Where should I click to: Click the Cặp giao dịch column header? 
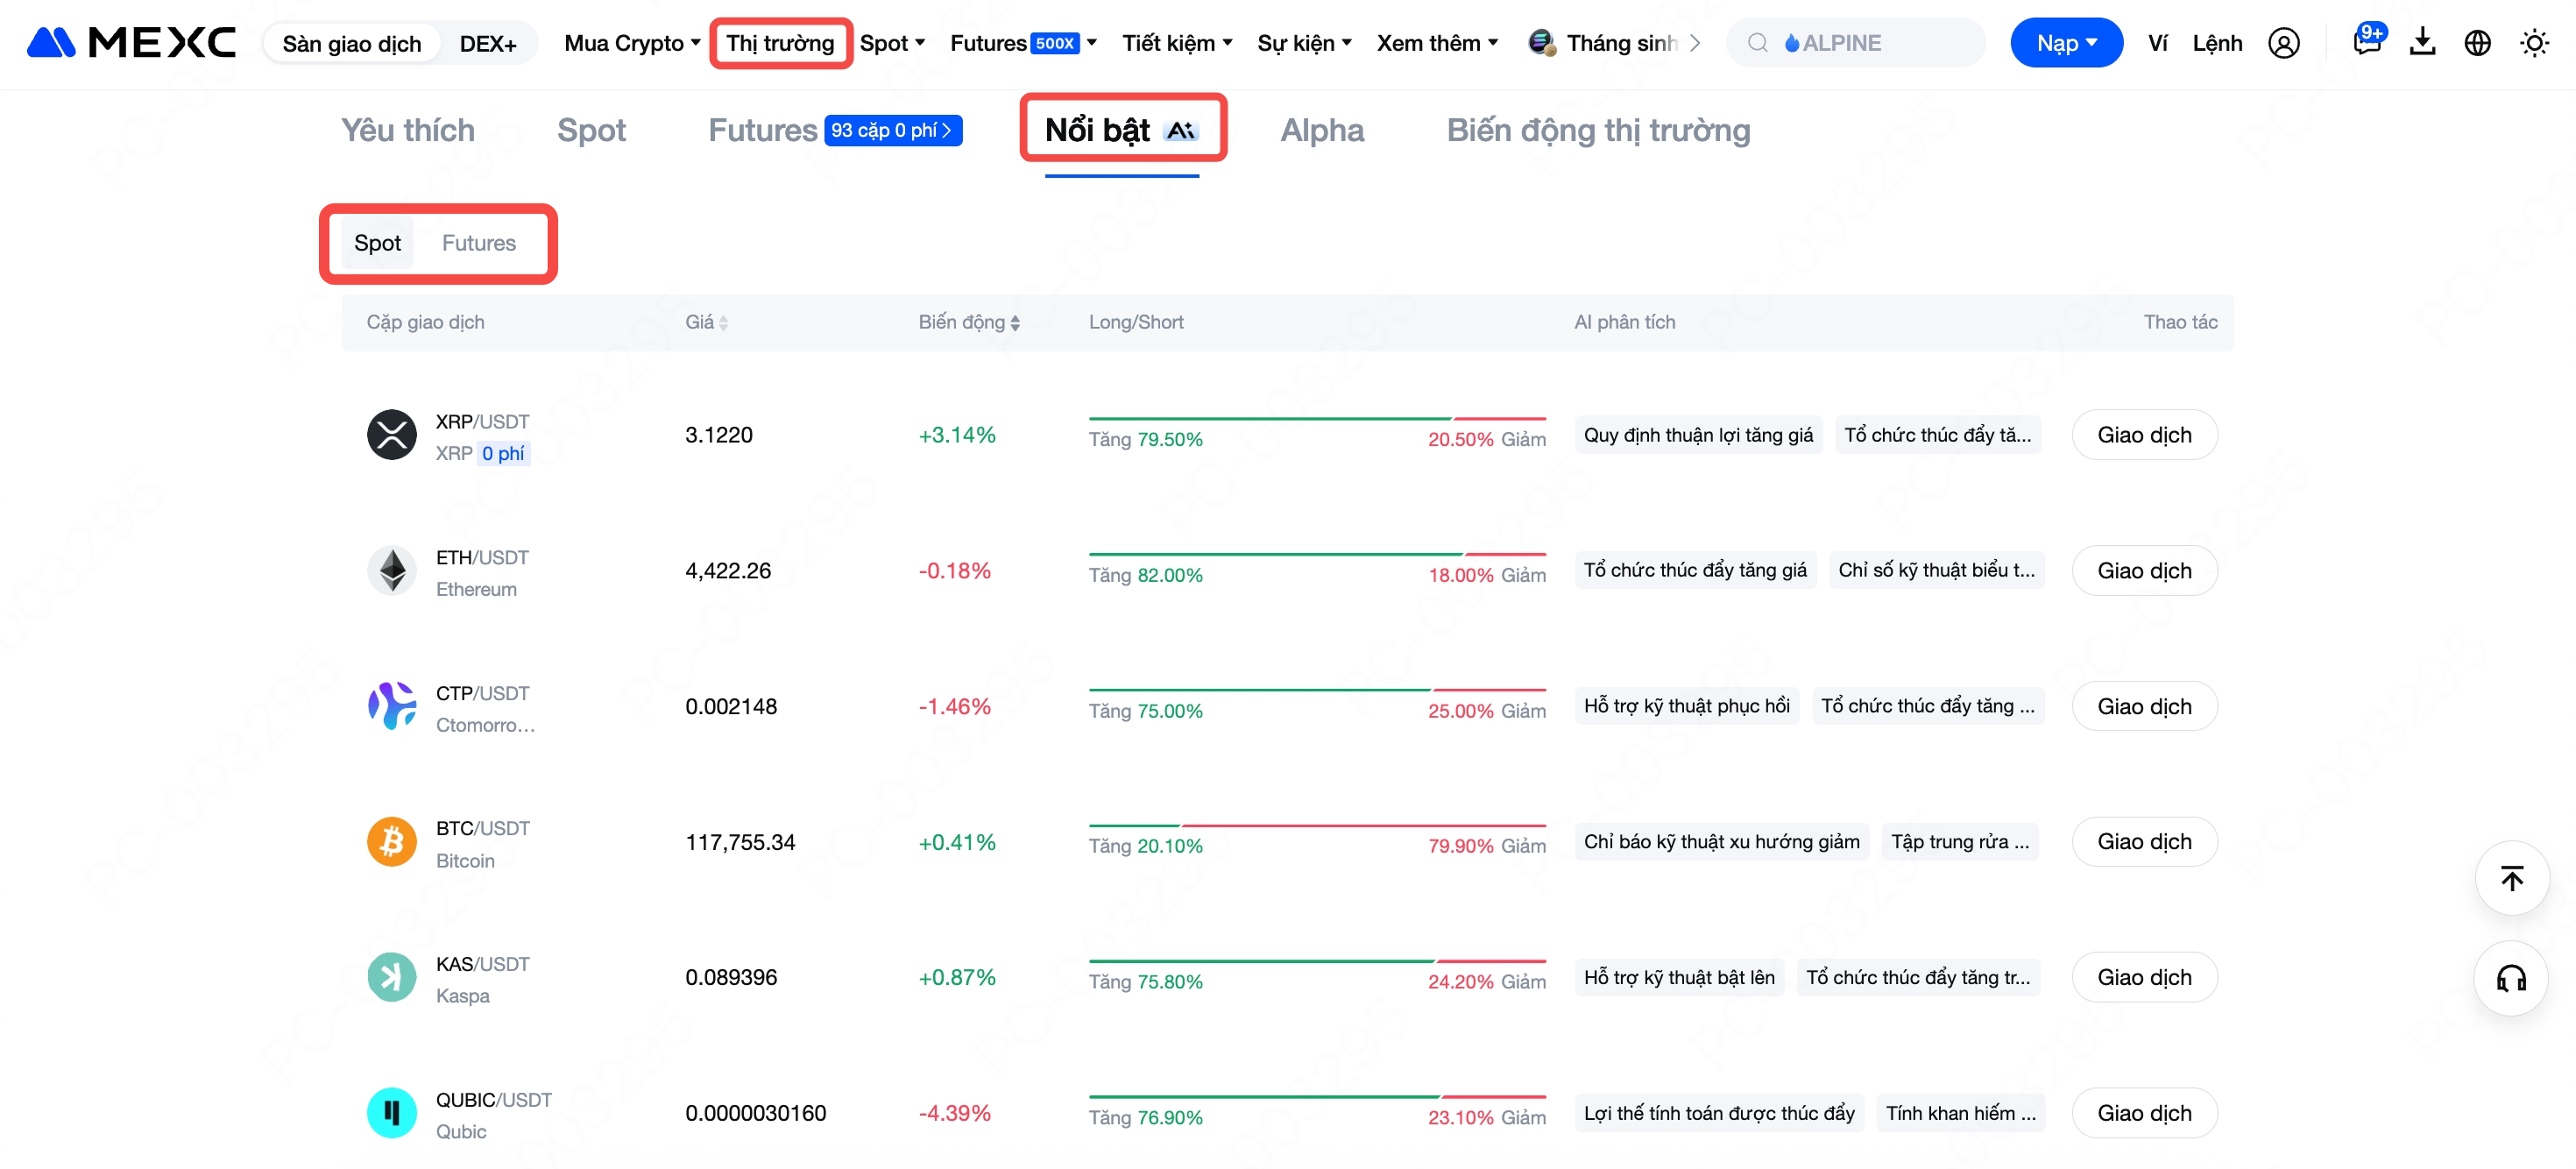click(425, 323)
